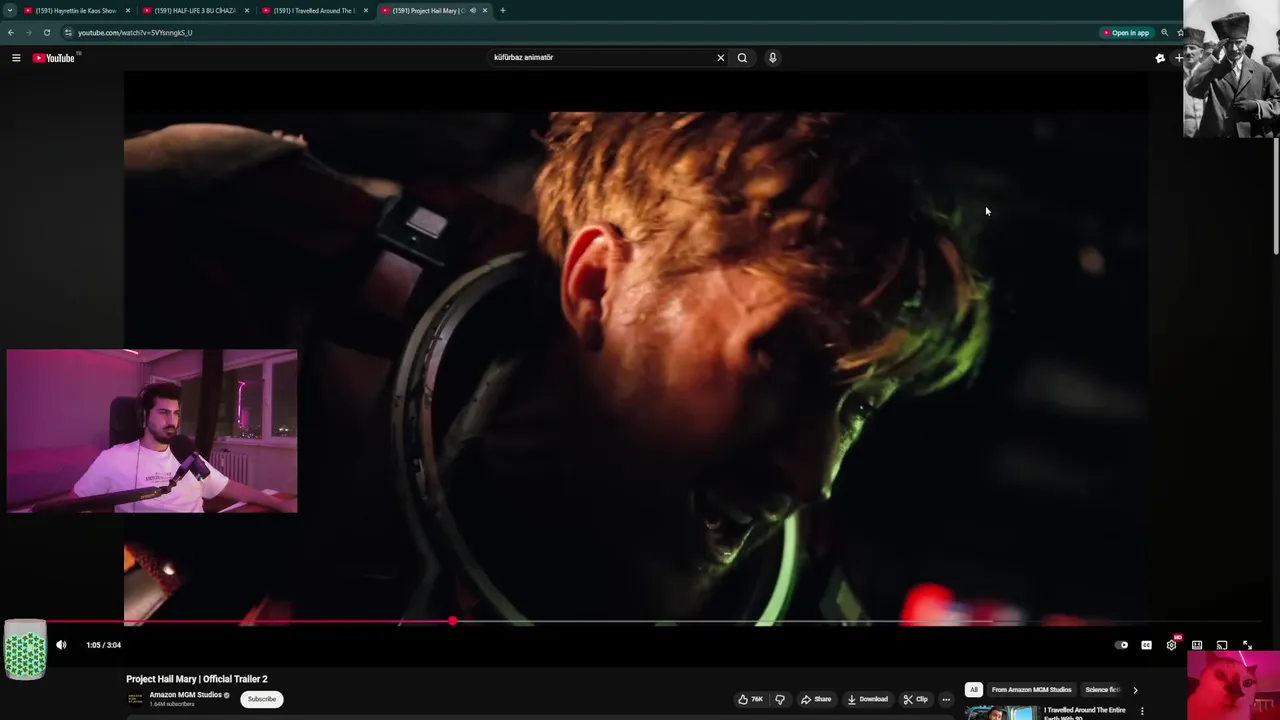Image resolution: width=1280 pixels, height=720 pixels.
Task: Click the browser zoom magnifier icon
Action: coord(1164,33)
